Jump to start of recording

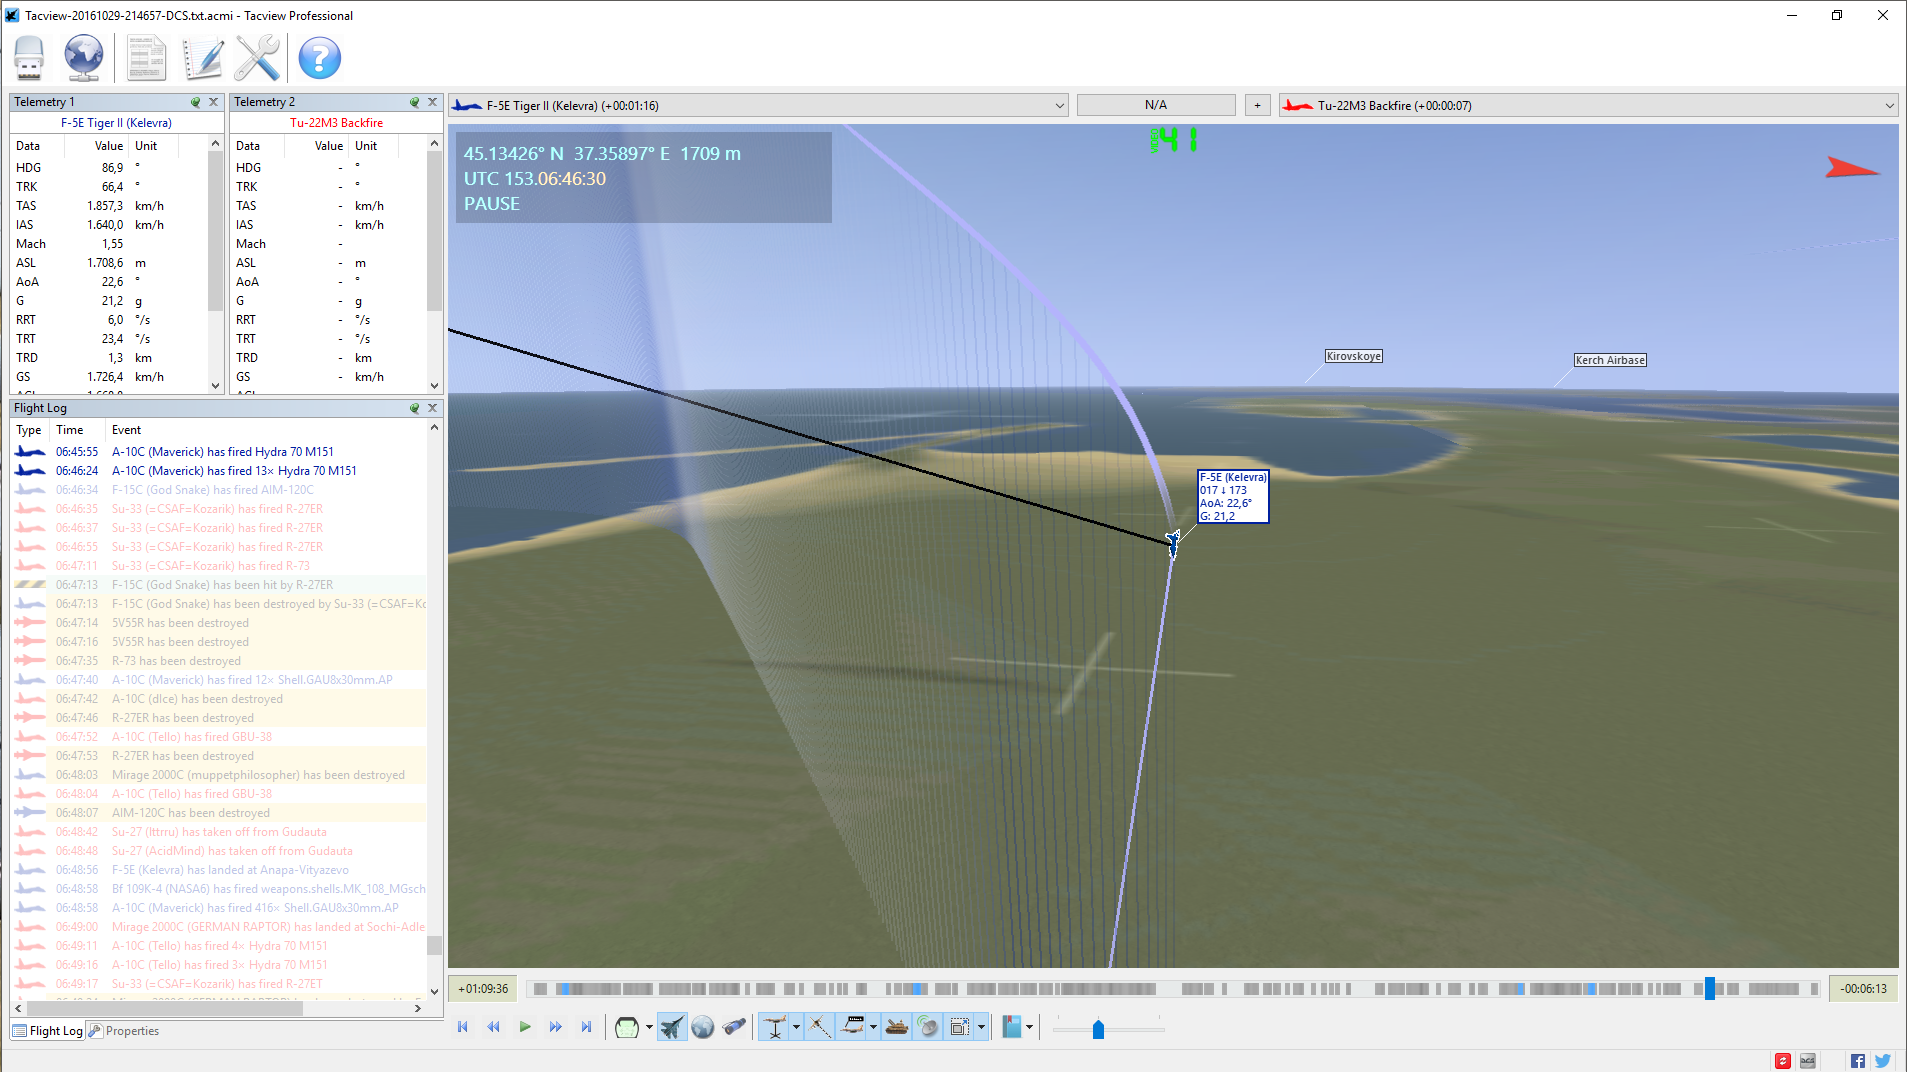click(463, 1027)
